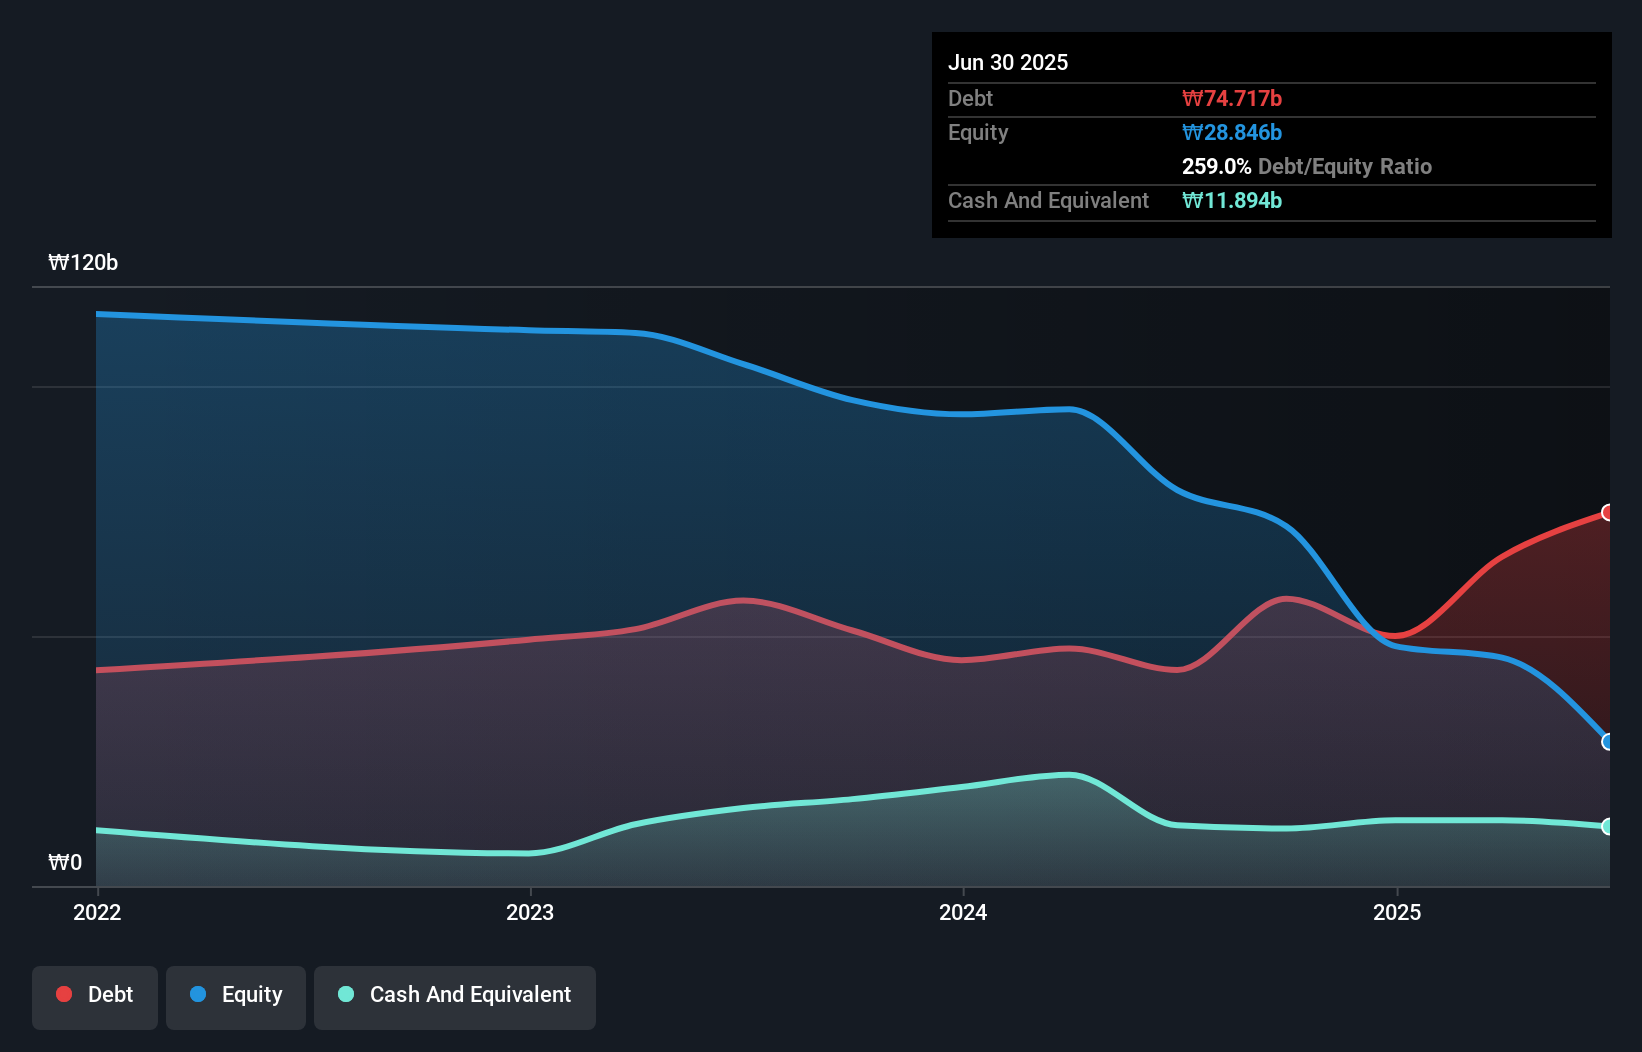
Task: Click the ₩0 y-axis label
Action: click(x=65, y=863)
